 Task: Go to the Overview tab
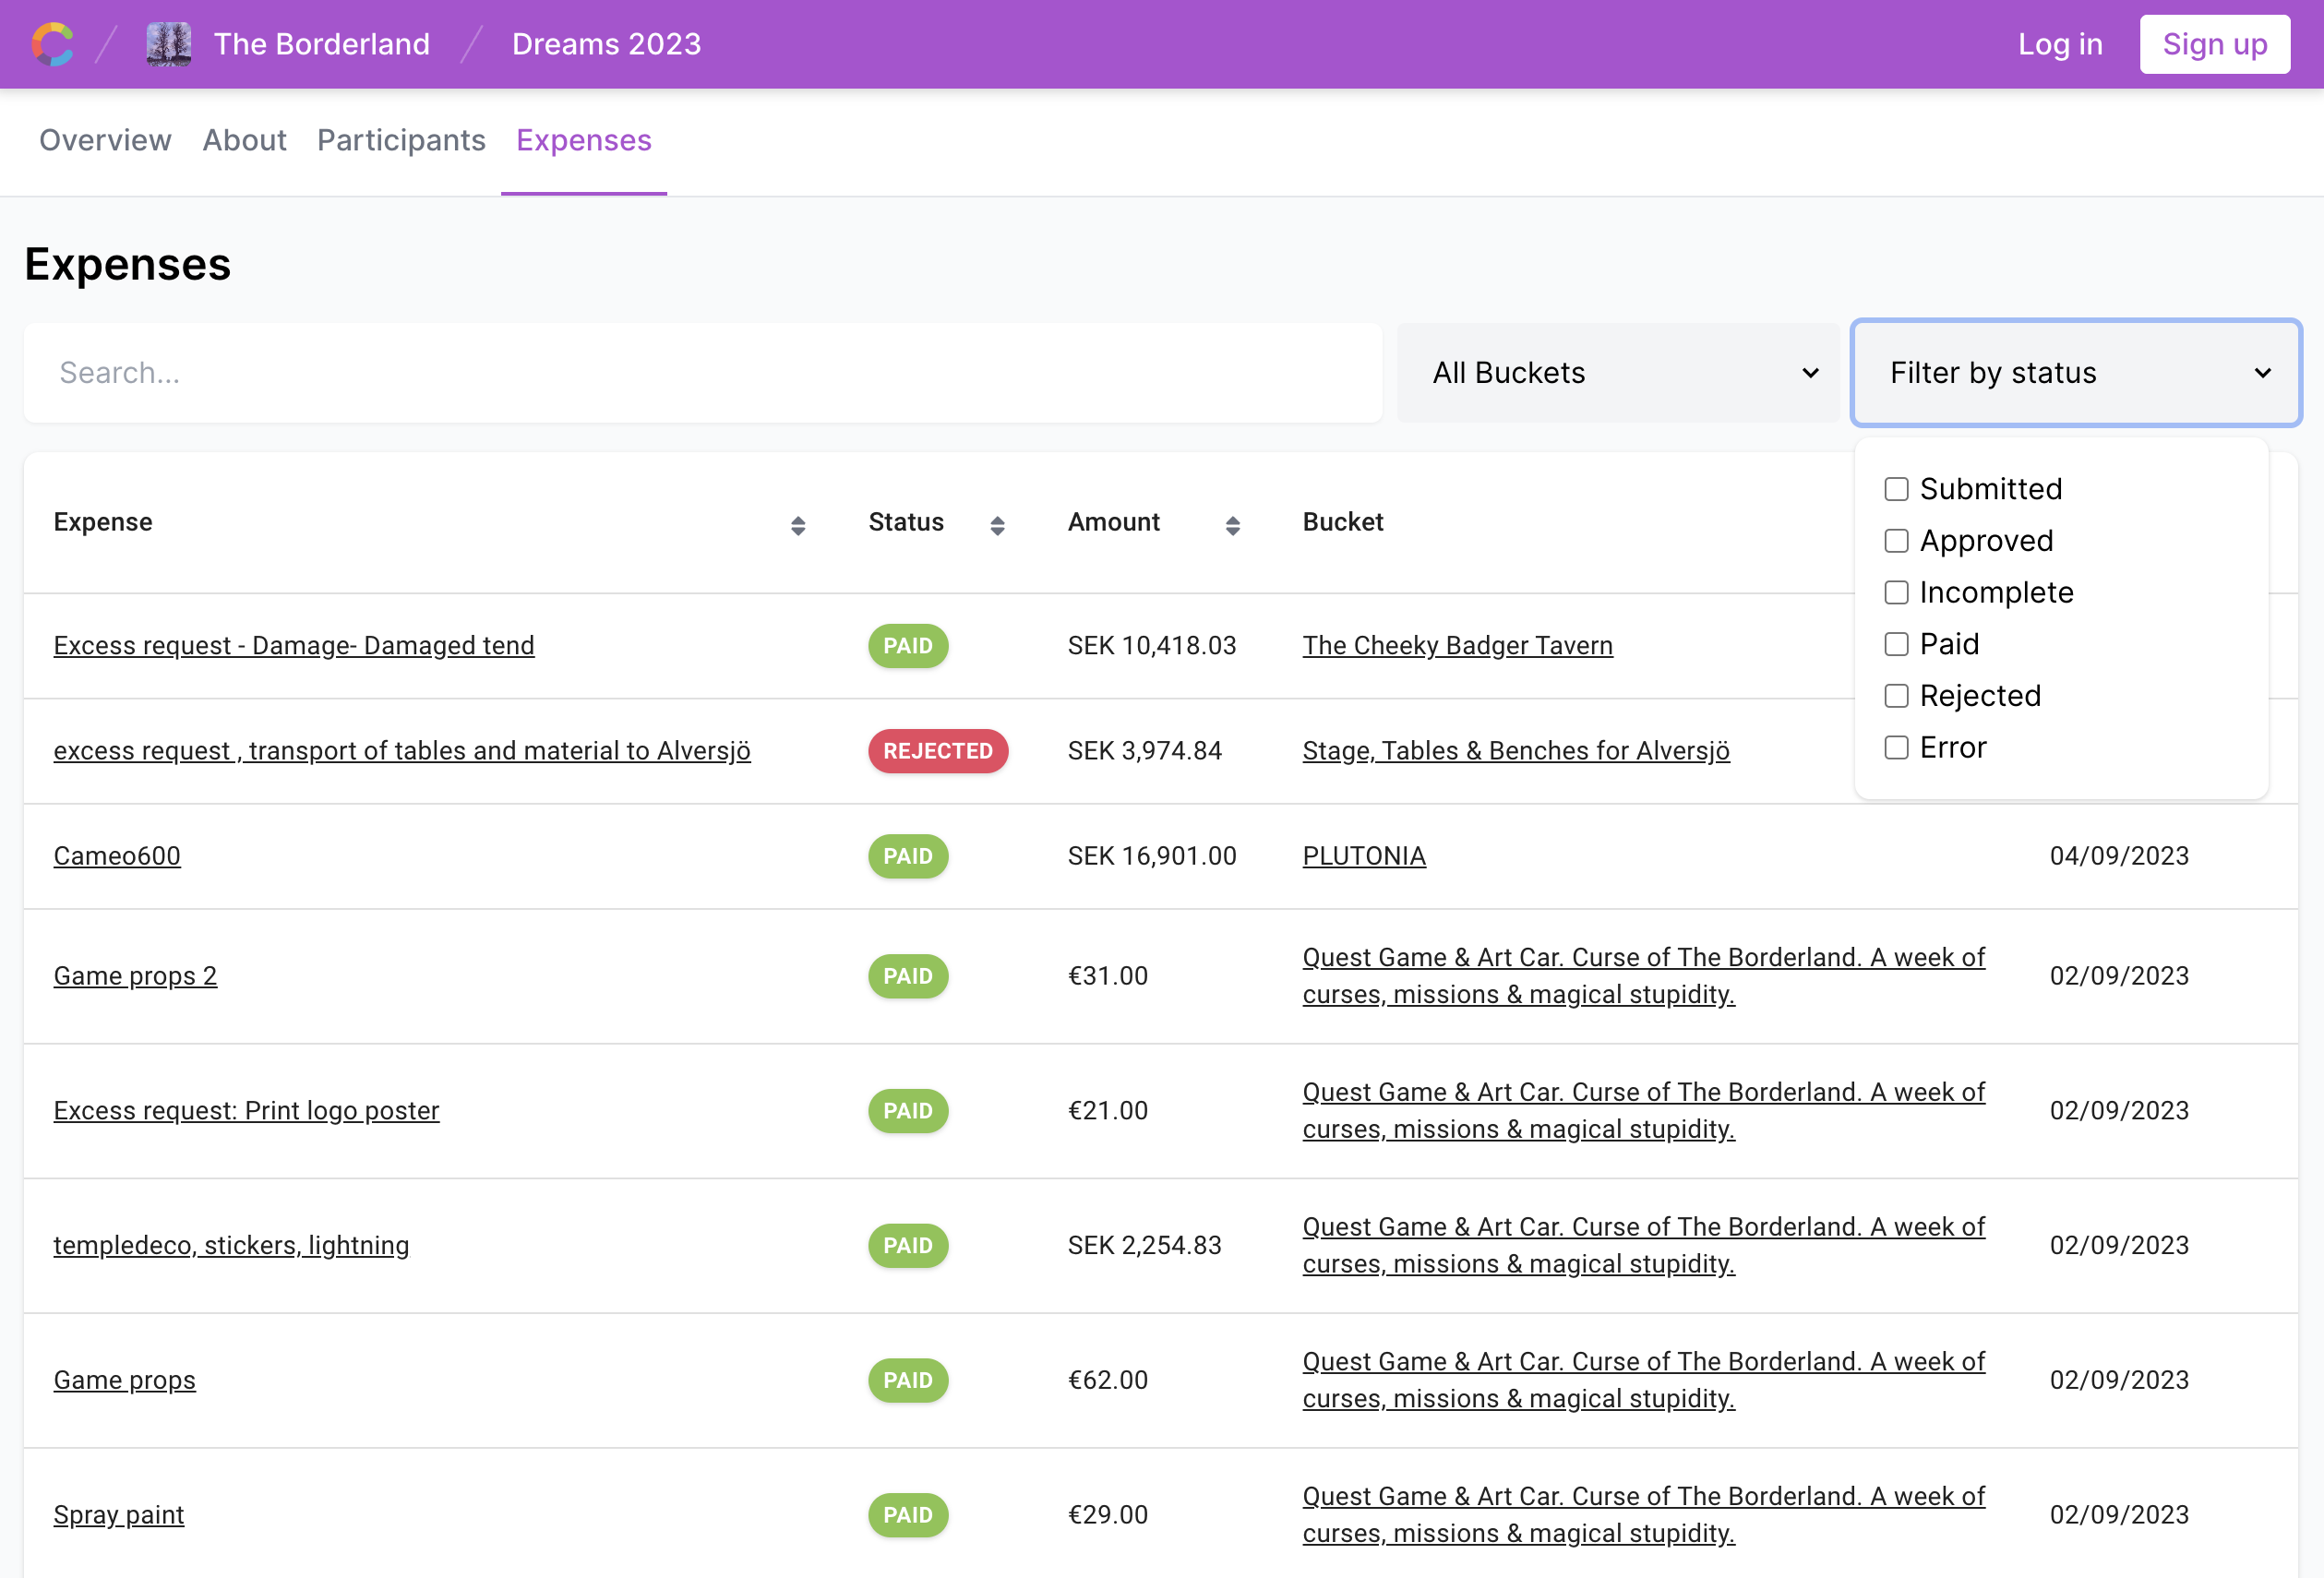pos(105,140)
